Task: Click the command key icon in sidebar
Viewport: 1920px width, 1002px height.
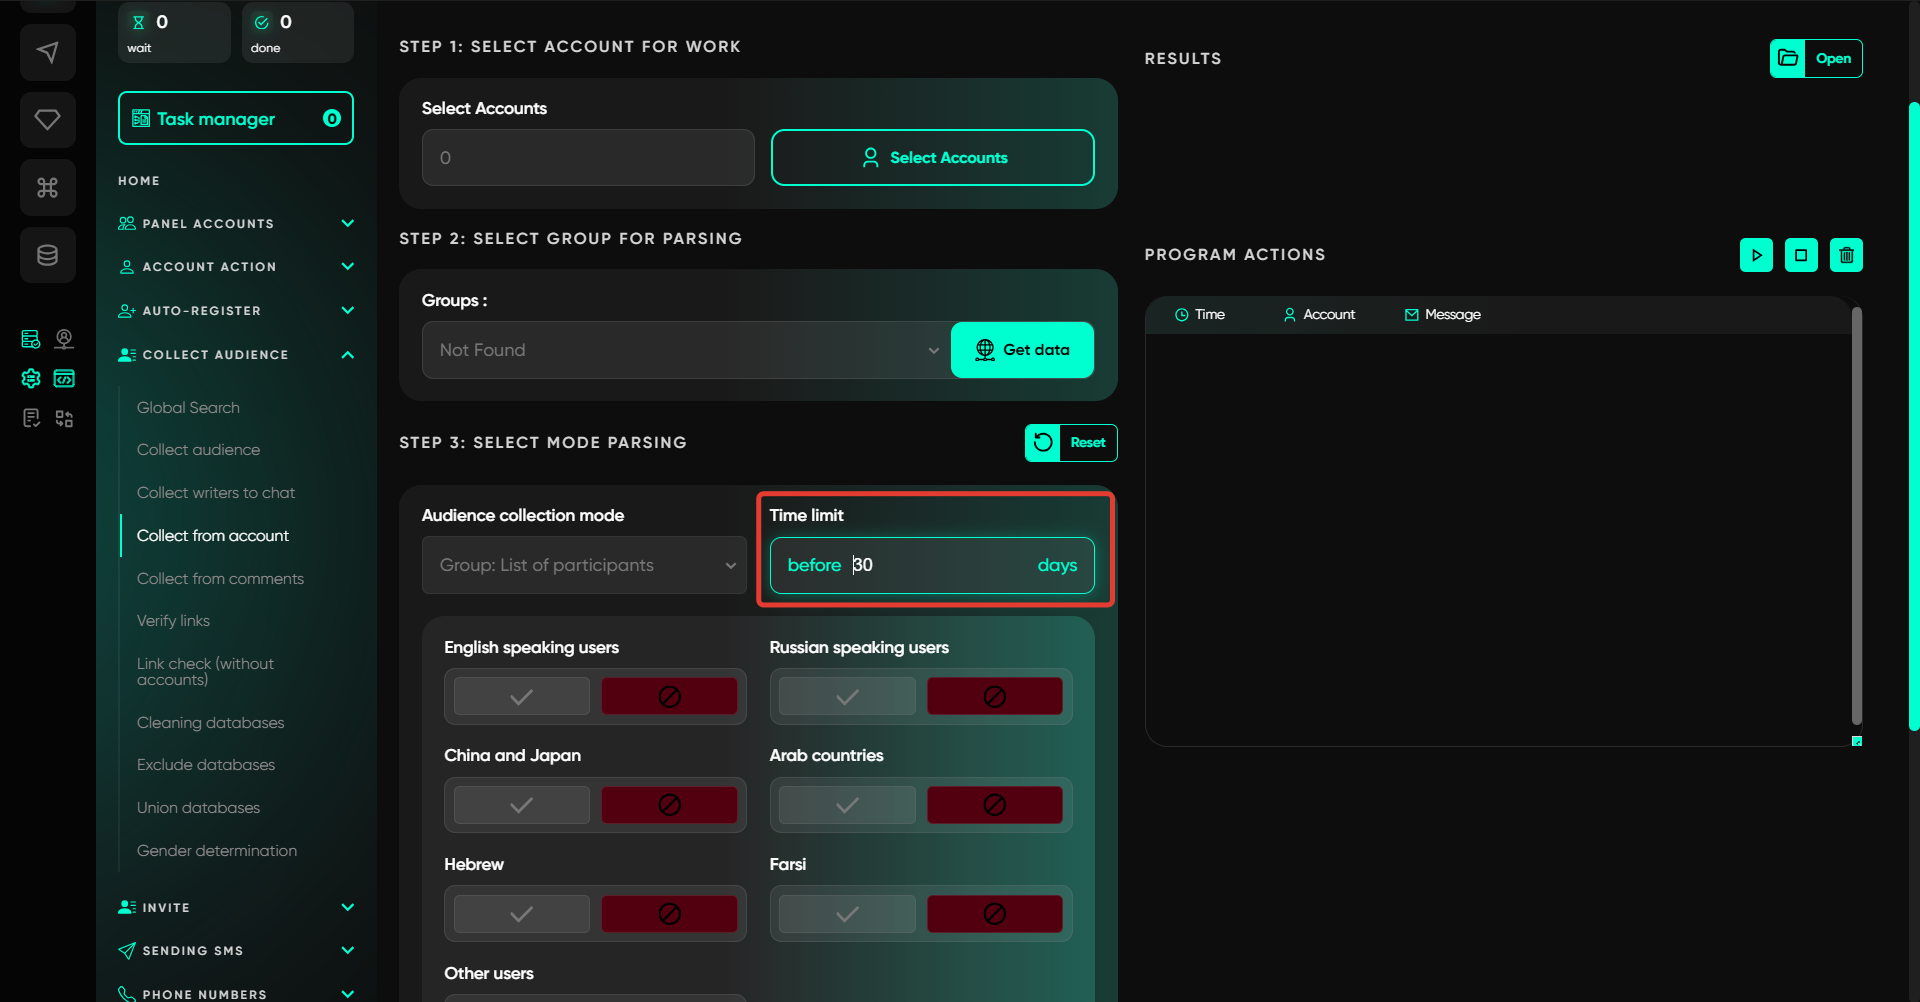Action: 47,187
